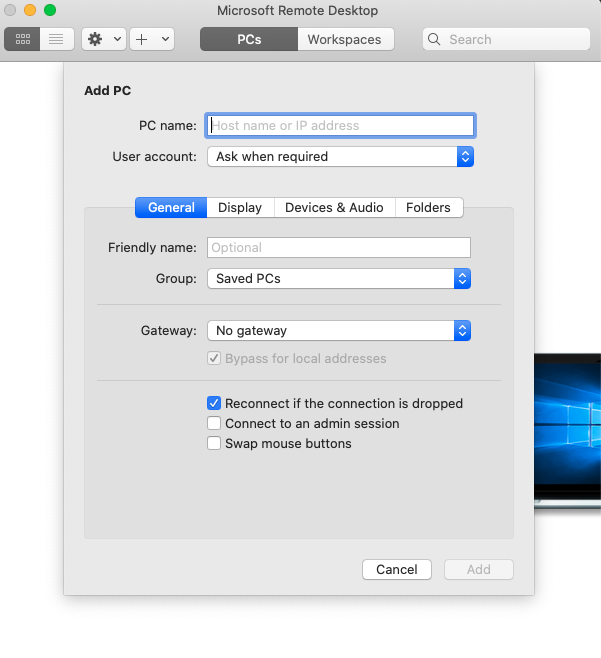Click the toolbar Search field

click(515, 40)
